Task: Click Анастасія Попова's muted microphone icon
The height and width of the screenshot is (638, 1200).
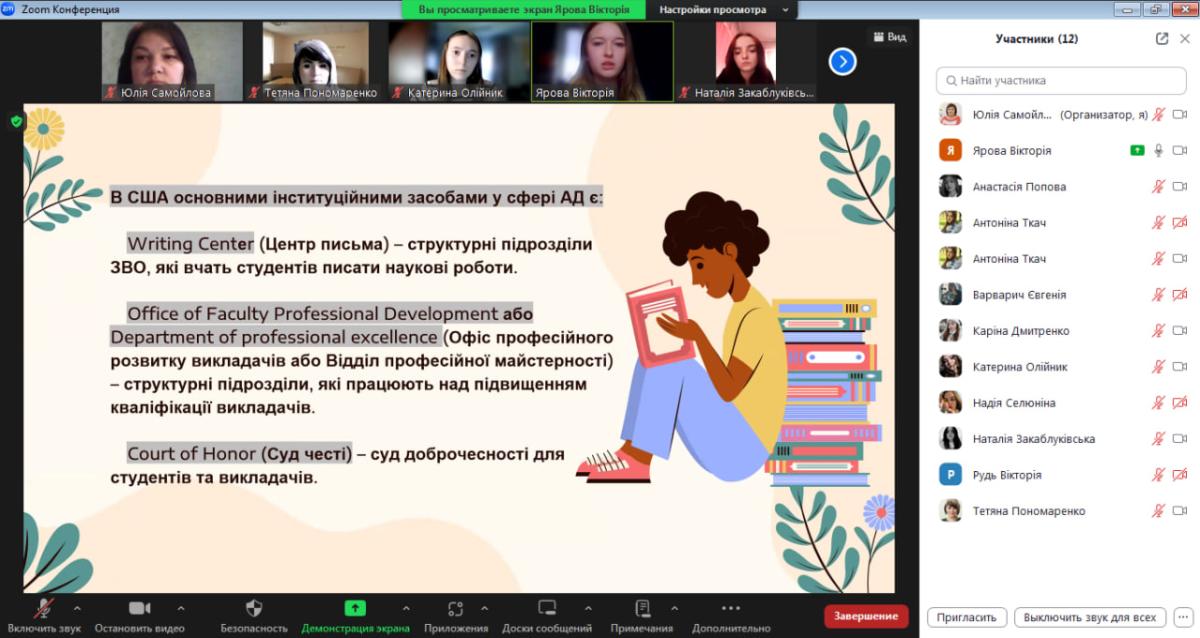Action: pyautogui.click(x=1159, y=186)
